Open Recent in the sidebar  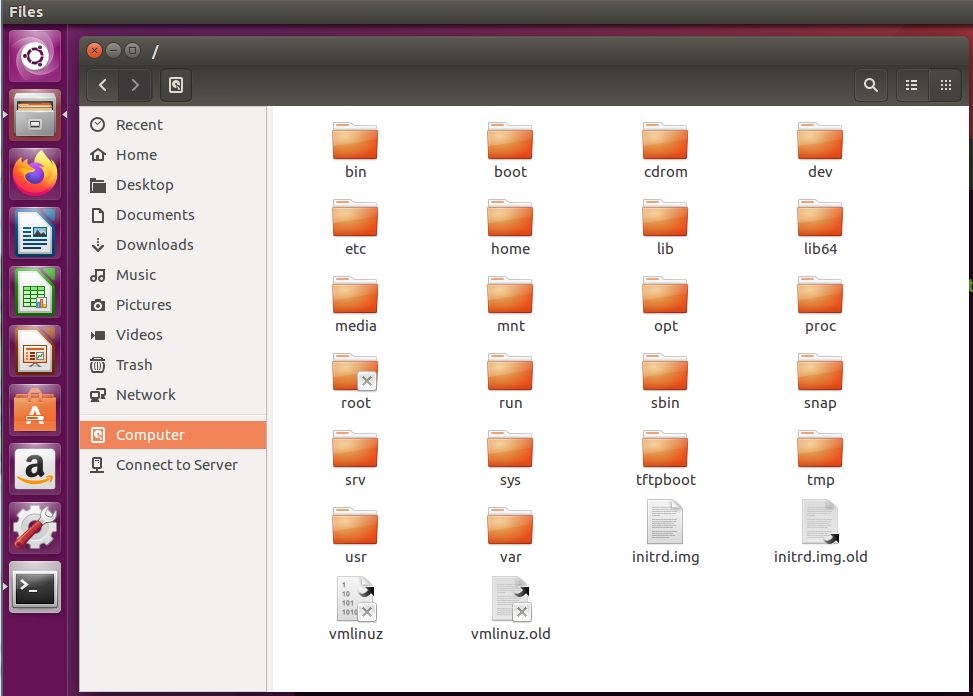173,125
